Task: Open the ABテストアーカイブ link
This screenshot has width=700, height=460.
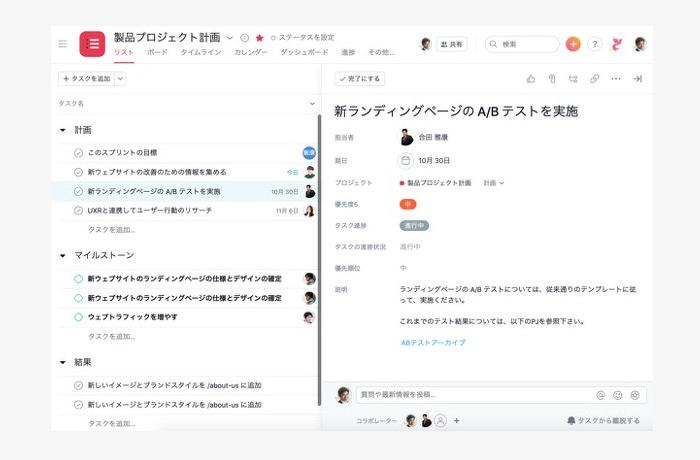Action: click(432, 343)
